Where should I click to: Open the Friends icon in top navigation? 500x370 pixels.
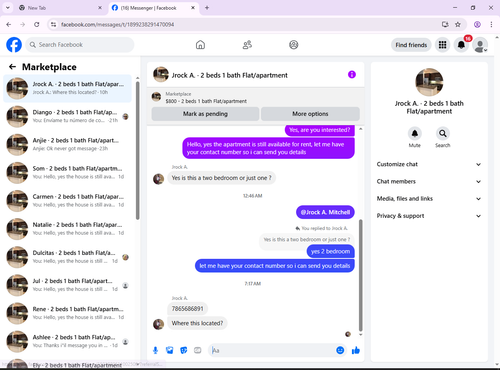[x=247, y=45]
